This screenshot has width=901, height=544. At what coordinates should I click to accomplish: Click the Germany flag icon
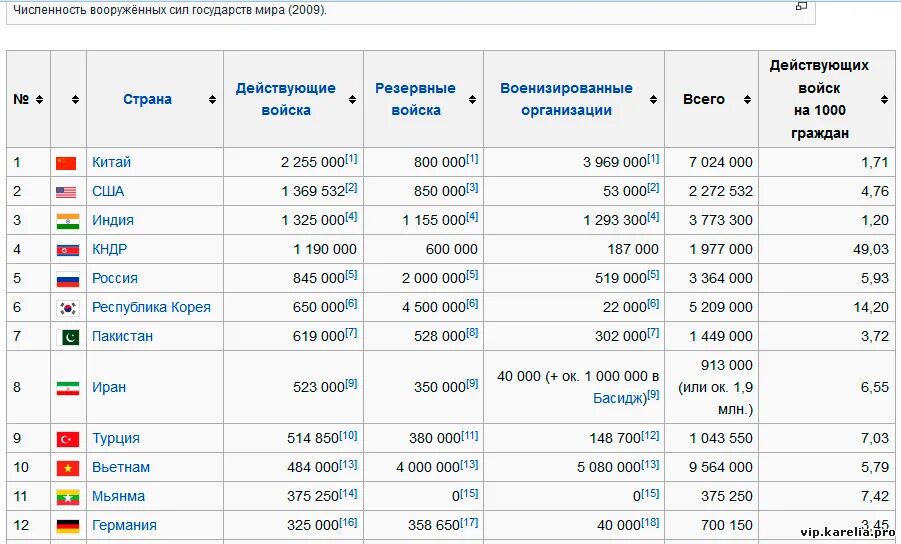(x=68, y=526)
